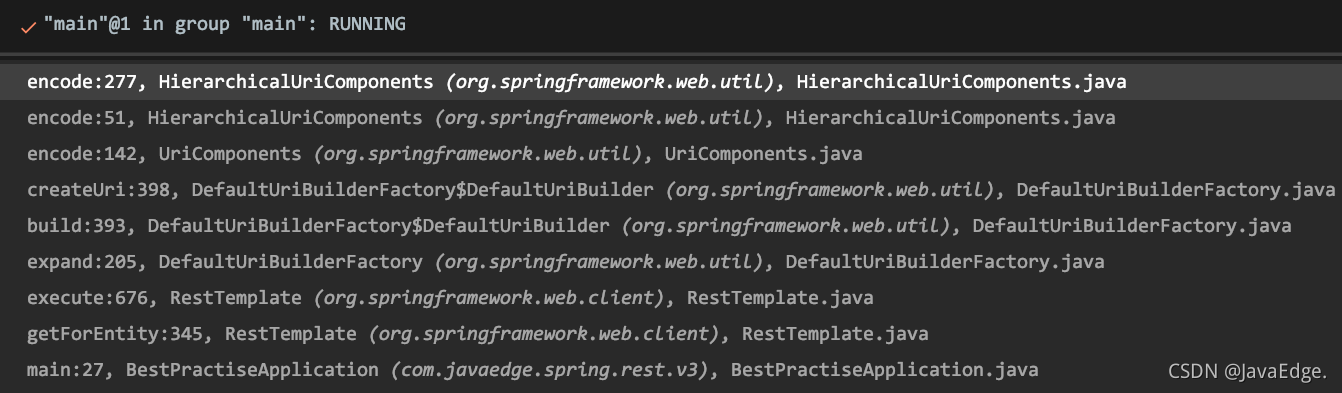Viewport: 1342px width, 393px height.
Task: Select the build:393 DefaultUriBuilder frame
Action: 671,226
